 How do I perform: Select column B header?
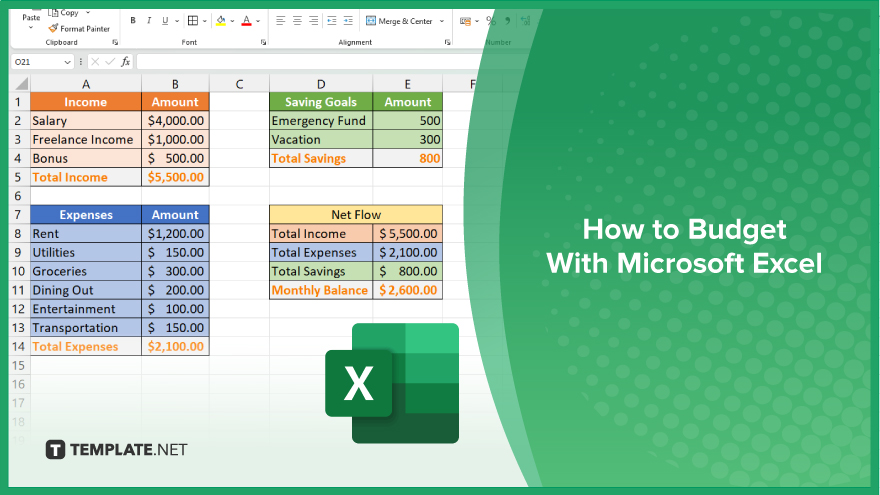(x=175, y=84)
